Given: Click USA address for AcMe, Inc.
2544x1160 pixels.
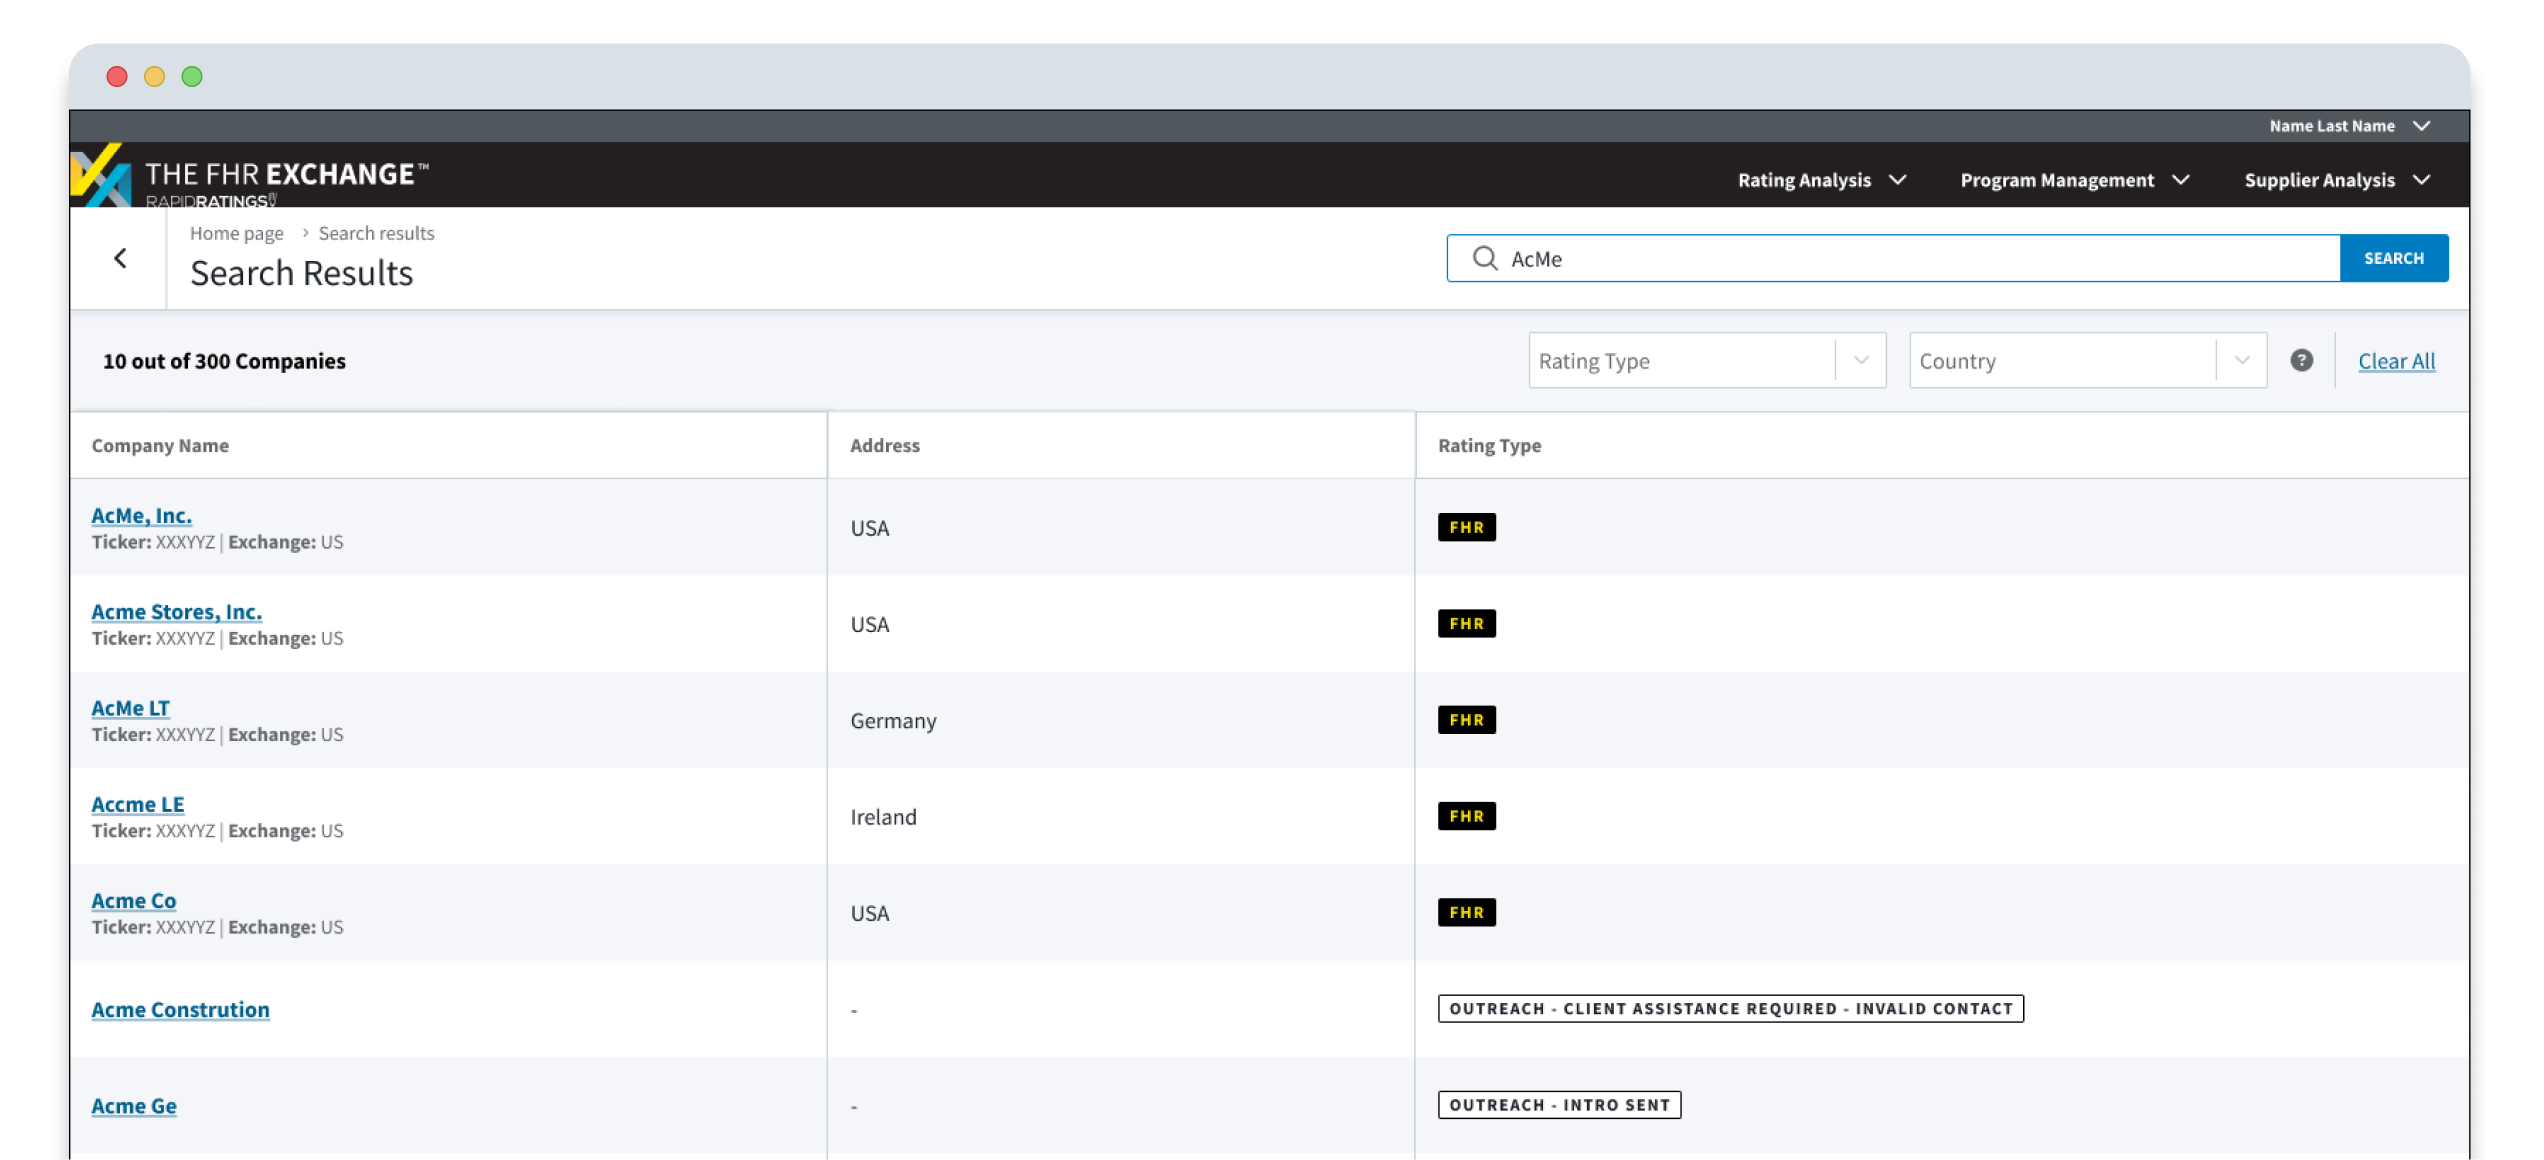Looking at the screenshot, I should click(869, 527).
